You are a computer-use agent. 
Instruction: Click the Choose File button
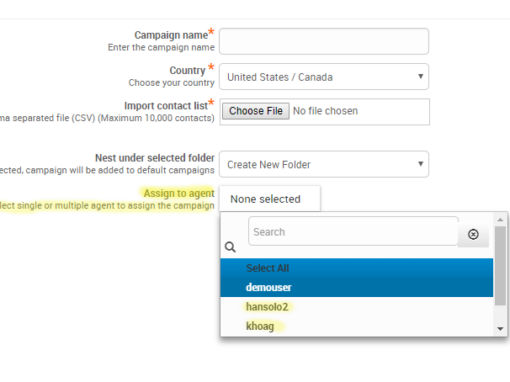pyautogui.click(x=256, y=111)
